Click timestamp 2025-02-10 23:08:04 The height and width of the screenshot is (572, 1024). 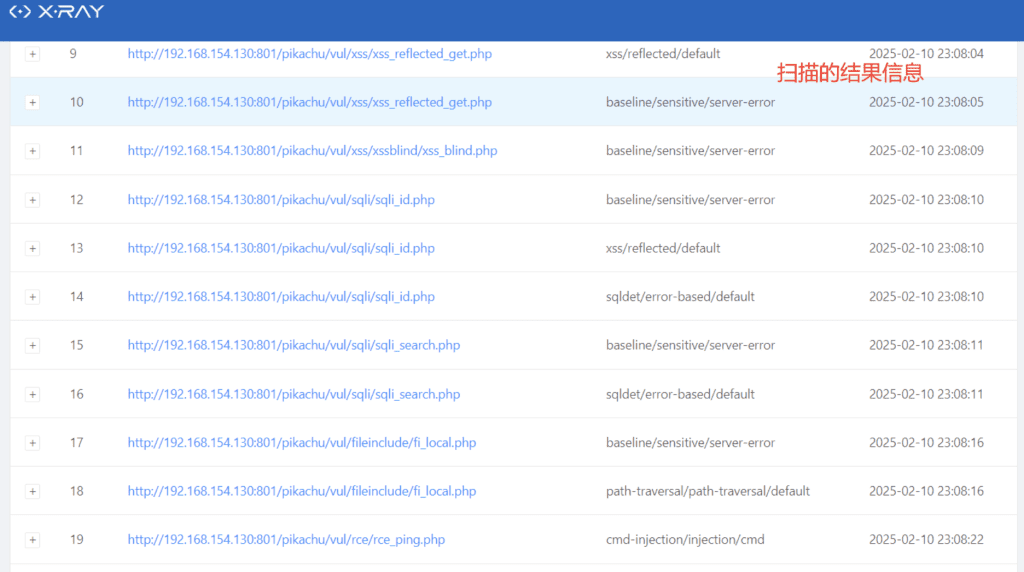[x=926, y=54]
